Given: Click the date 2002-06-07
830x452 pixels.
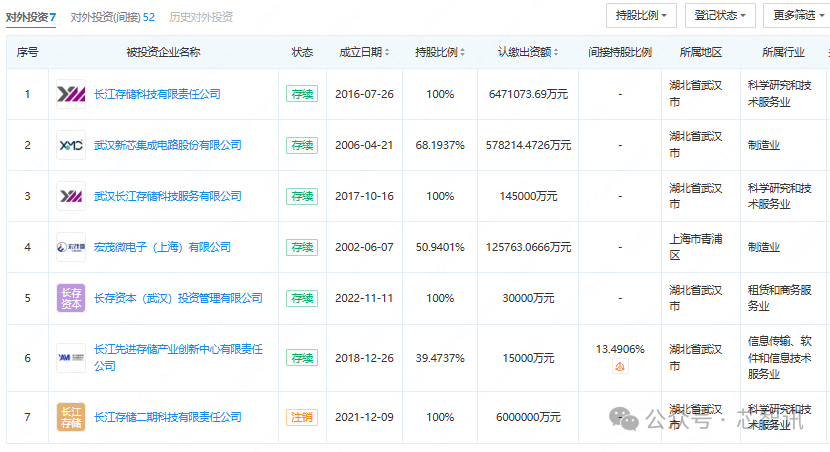Looking at the screenshot, I should click(364, 247).
